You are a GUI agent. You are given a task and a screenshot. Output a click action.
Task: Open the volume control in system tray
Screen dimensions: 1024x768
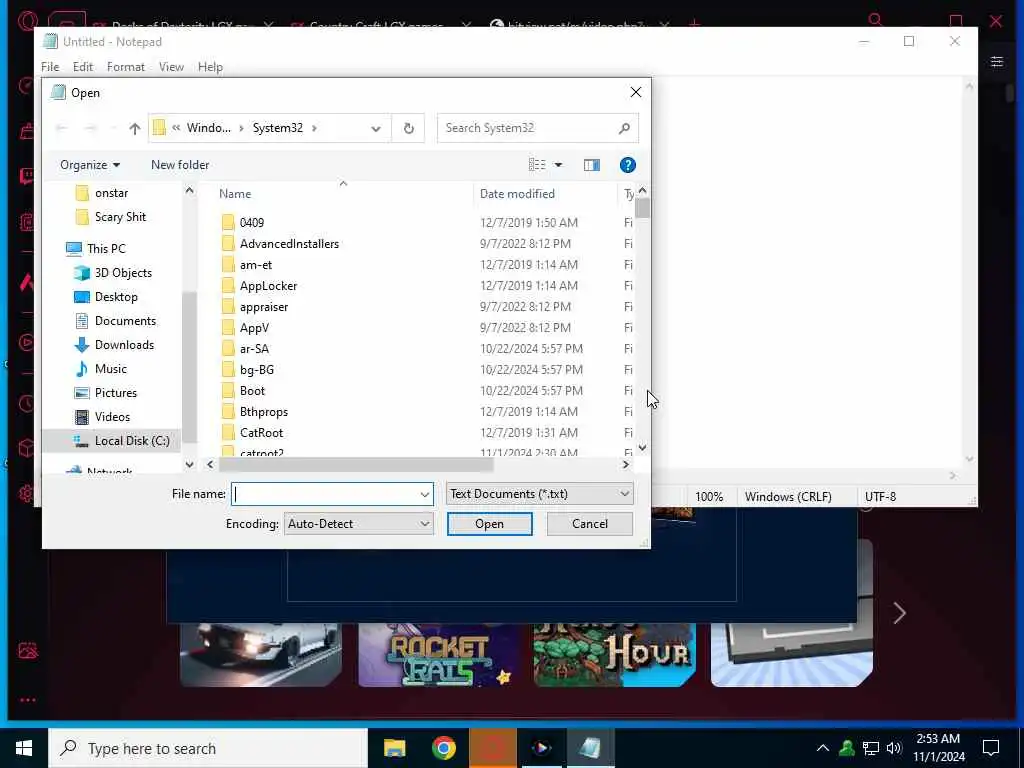(894, 748)
